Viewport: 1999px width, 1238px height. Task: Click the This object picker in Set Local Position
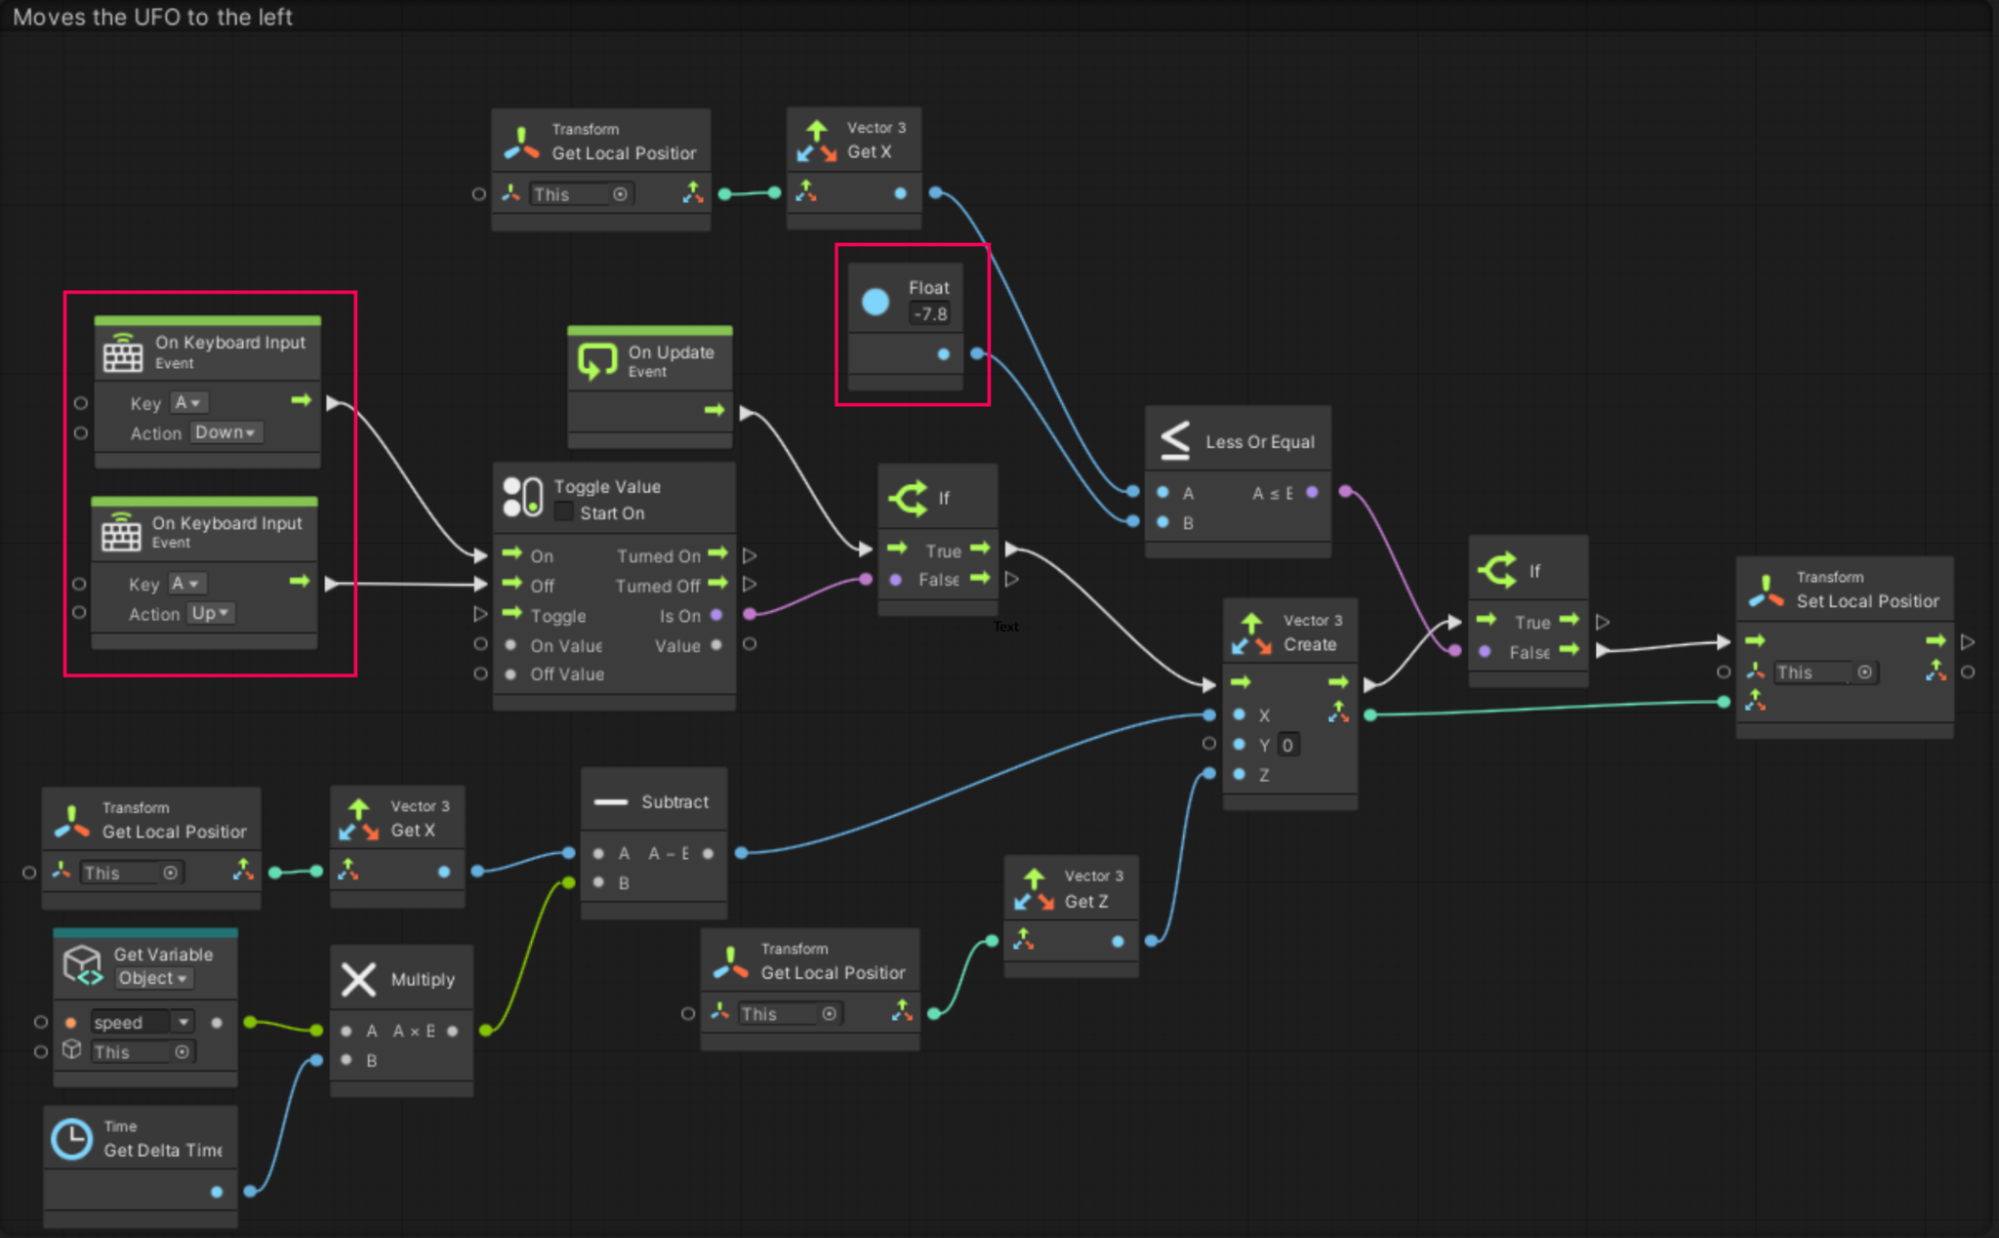pos(1864,673)
